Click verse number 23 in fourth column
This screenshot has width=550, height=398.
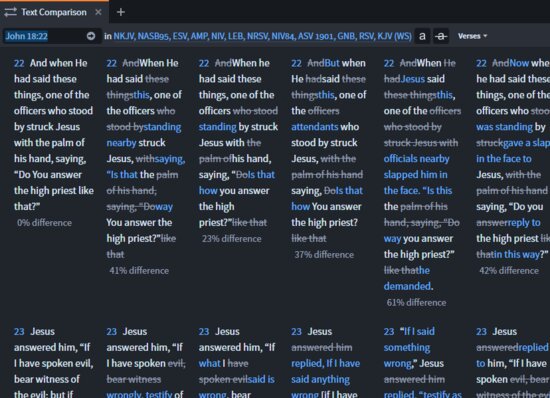coord(296,332)
